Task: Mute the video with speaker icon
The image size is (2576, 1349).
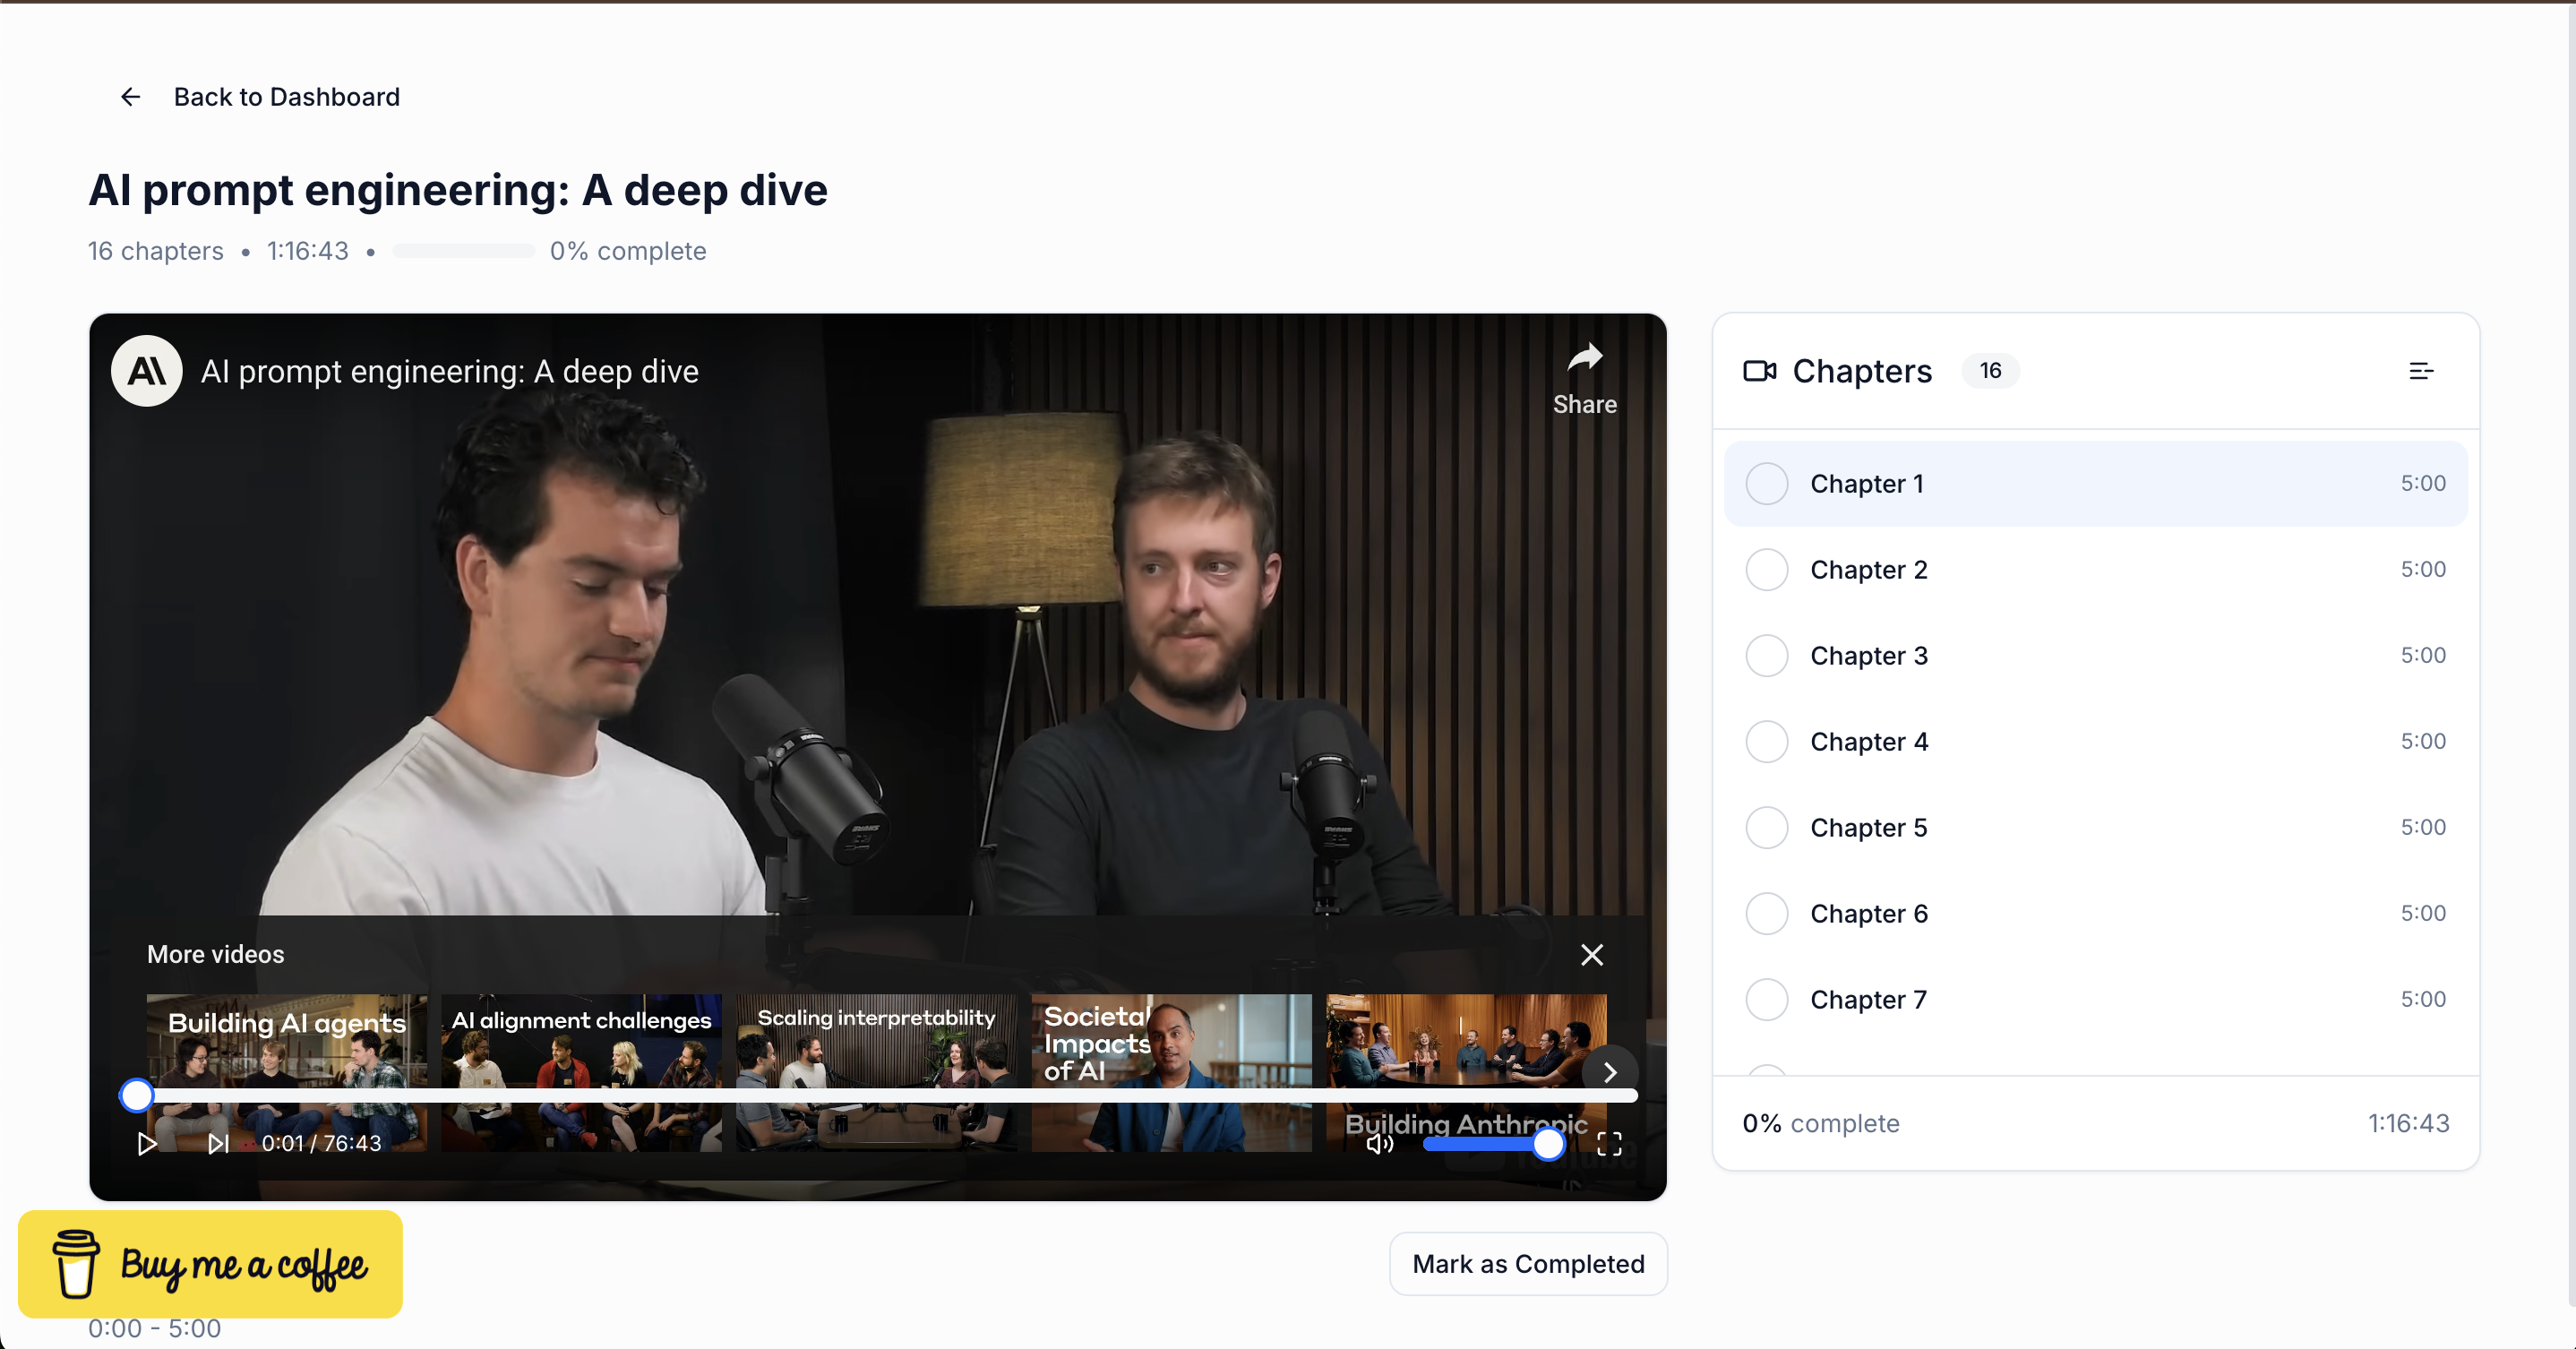Action: point(1379,1143)
